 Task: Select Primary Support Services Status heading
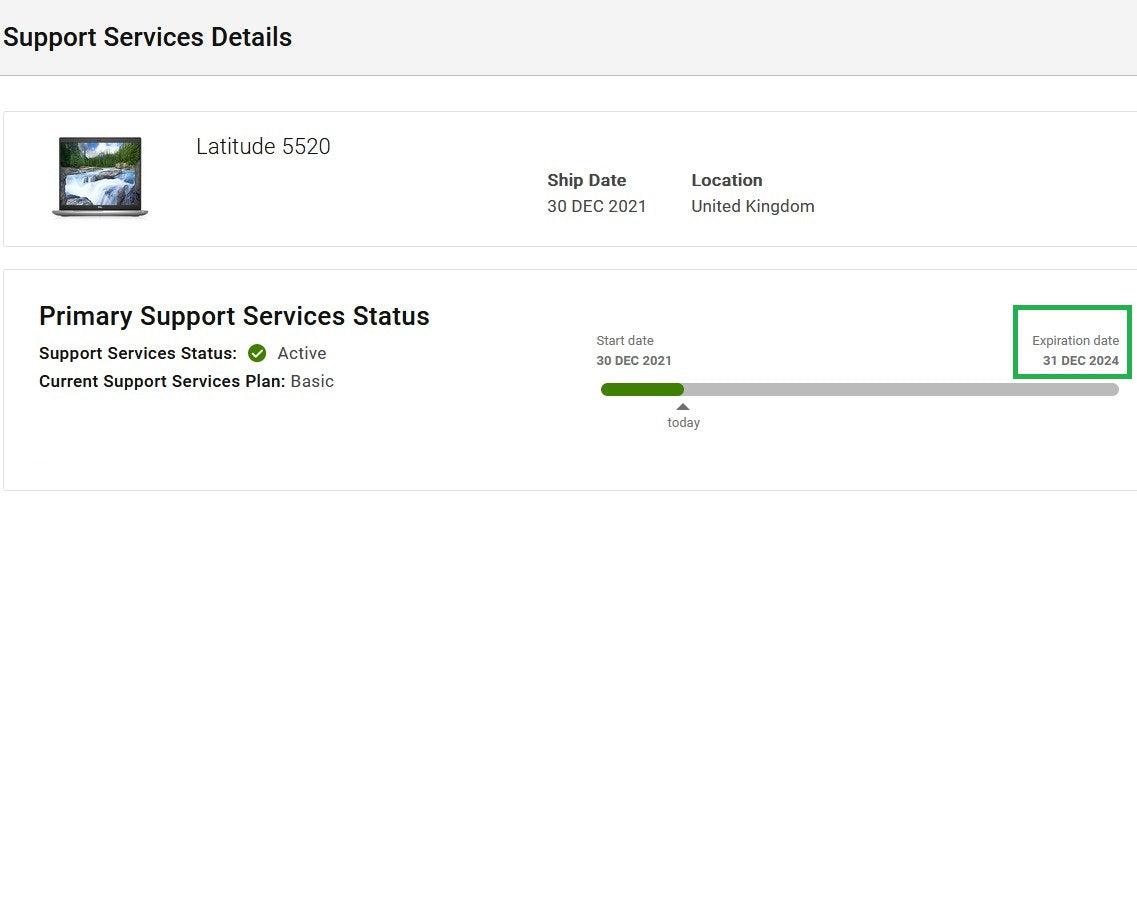234,316
